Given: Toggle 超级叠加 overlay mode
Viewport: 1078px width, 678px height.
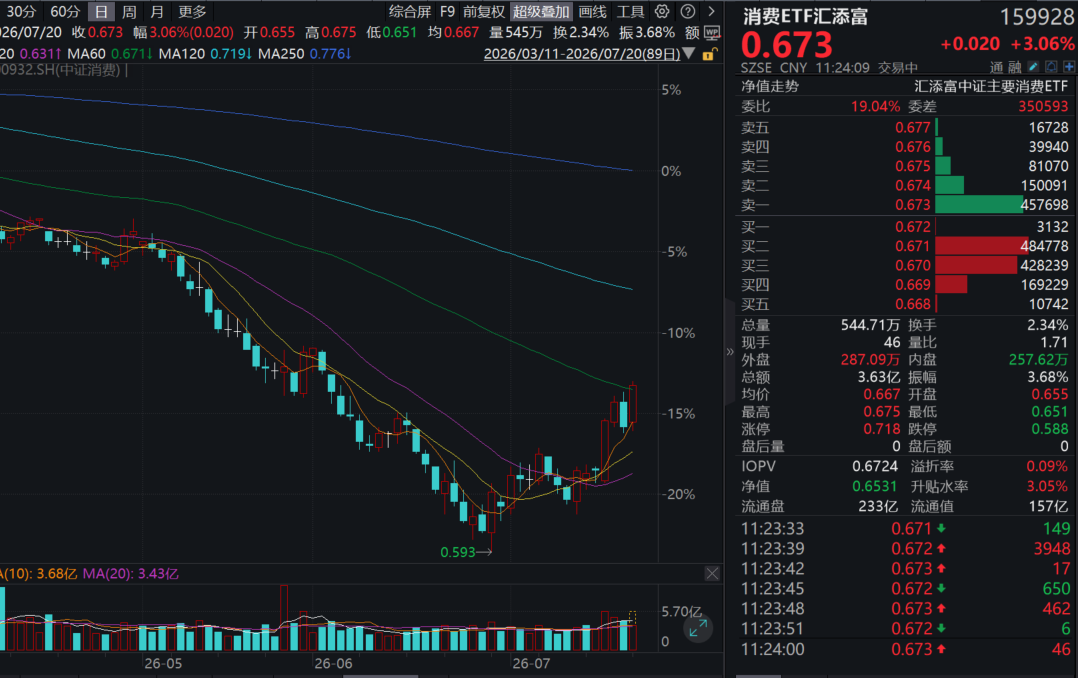Looking at the screenshot, I should (541, 12).
